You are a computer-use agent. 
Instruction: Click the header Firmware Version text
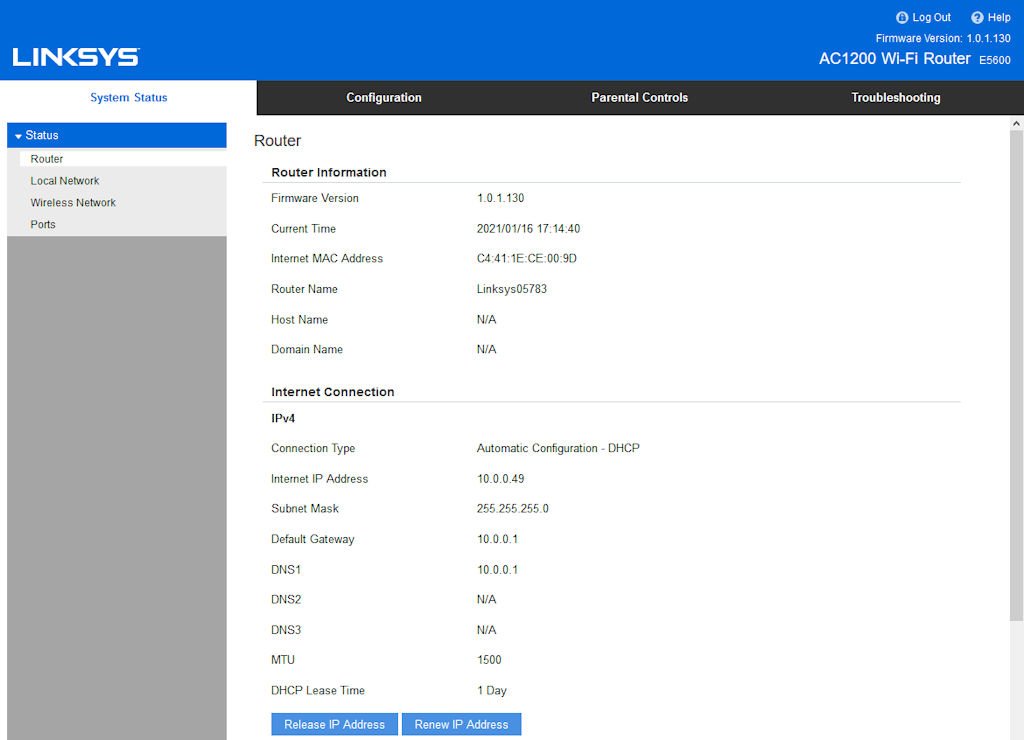pos(943,39)
